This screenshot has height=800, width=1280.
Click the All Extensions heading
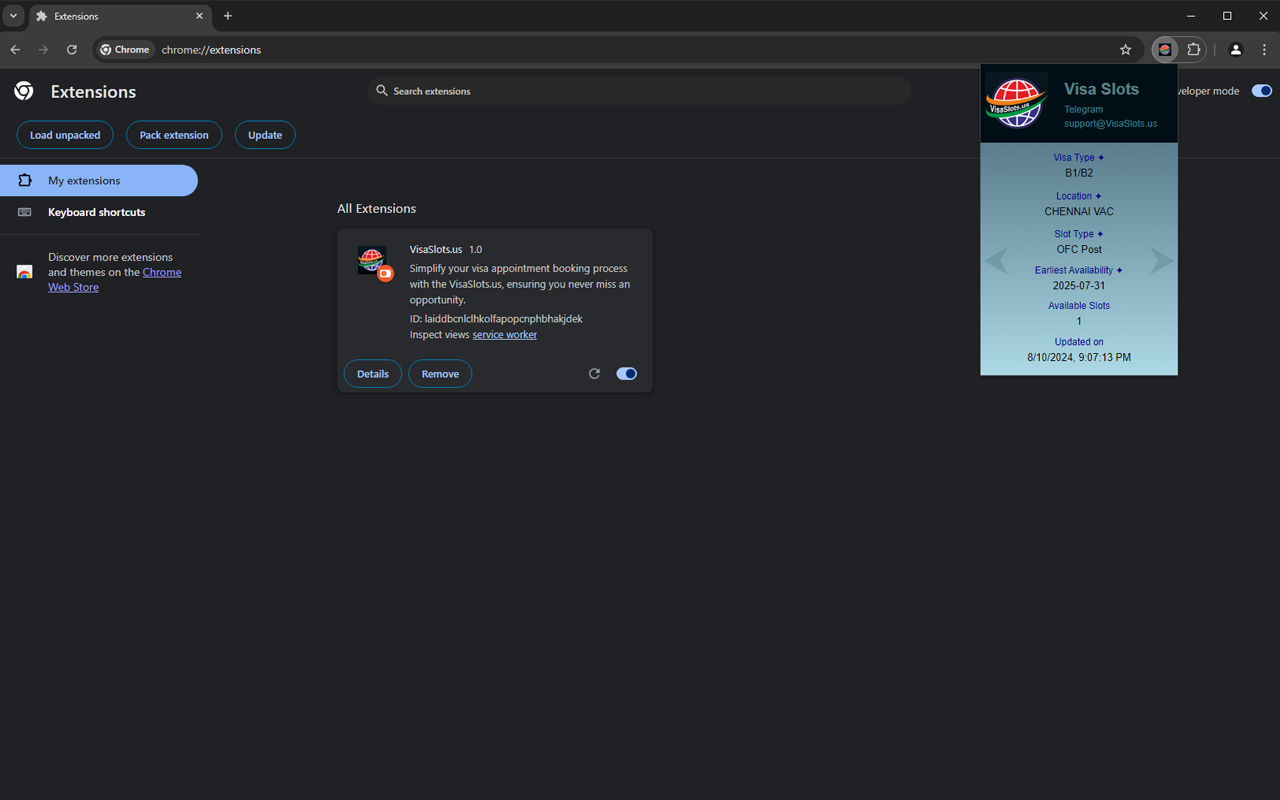click(x=376, y=209)
